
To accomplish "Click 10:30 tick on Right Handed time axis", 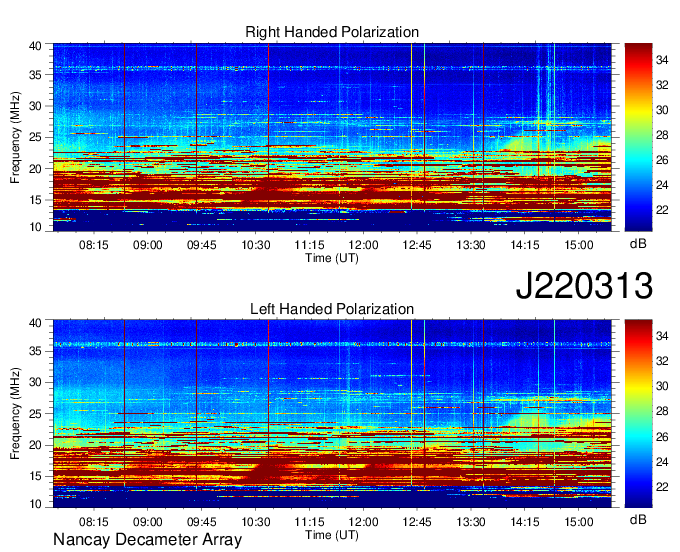I will coord(255,245).
